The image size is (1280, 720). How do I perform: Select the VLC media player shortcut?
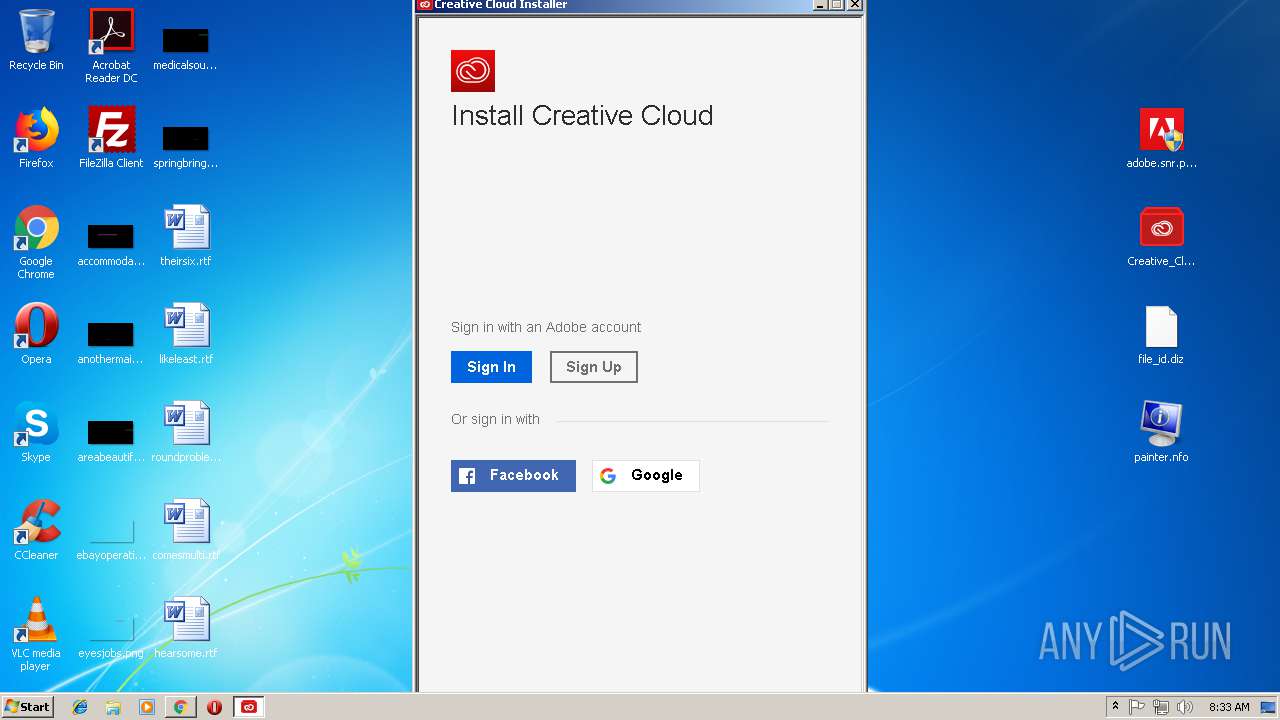[x=36, y=634]
